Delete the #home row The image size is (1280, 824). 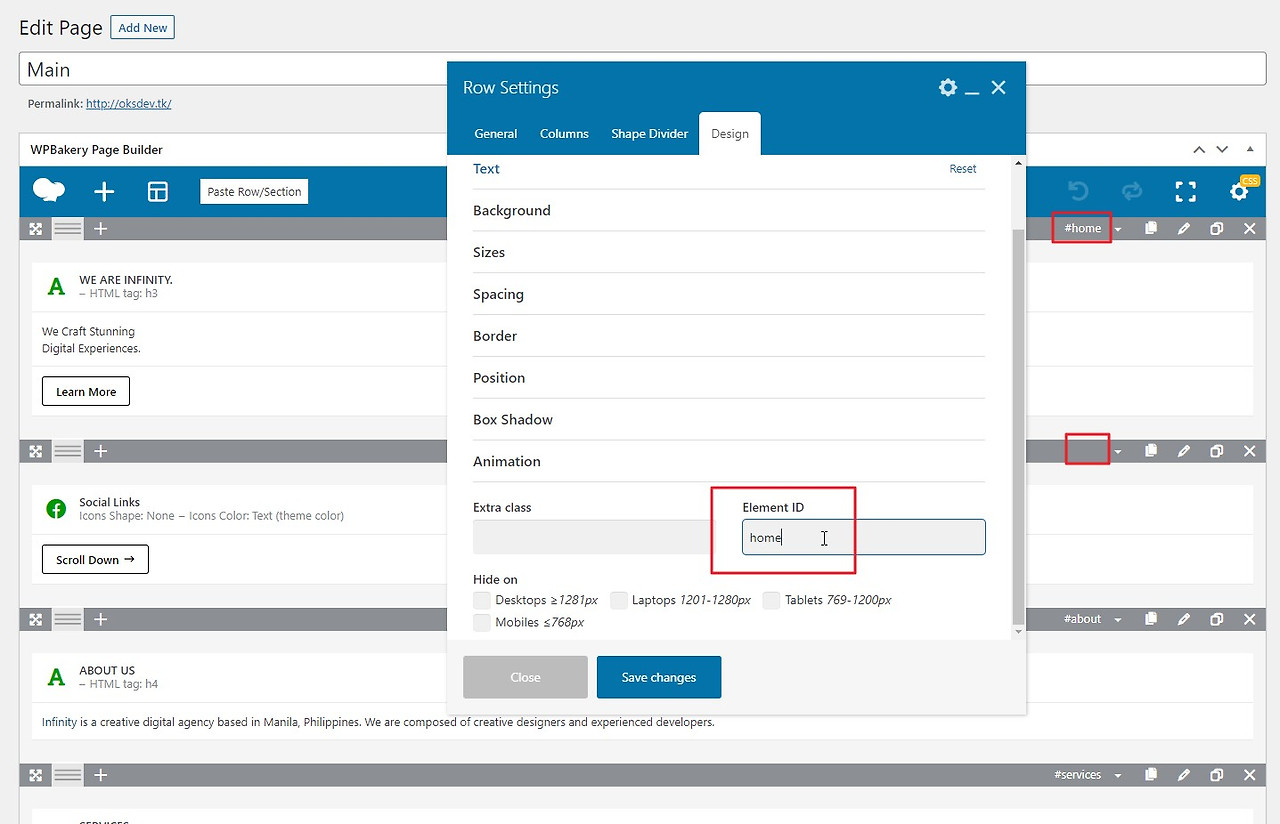pos(1250,229)
